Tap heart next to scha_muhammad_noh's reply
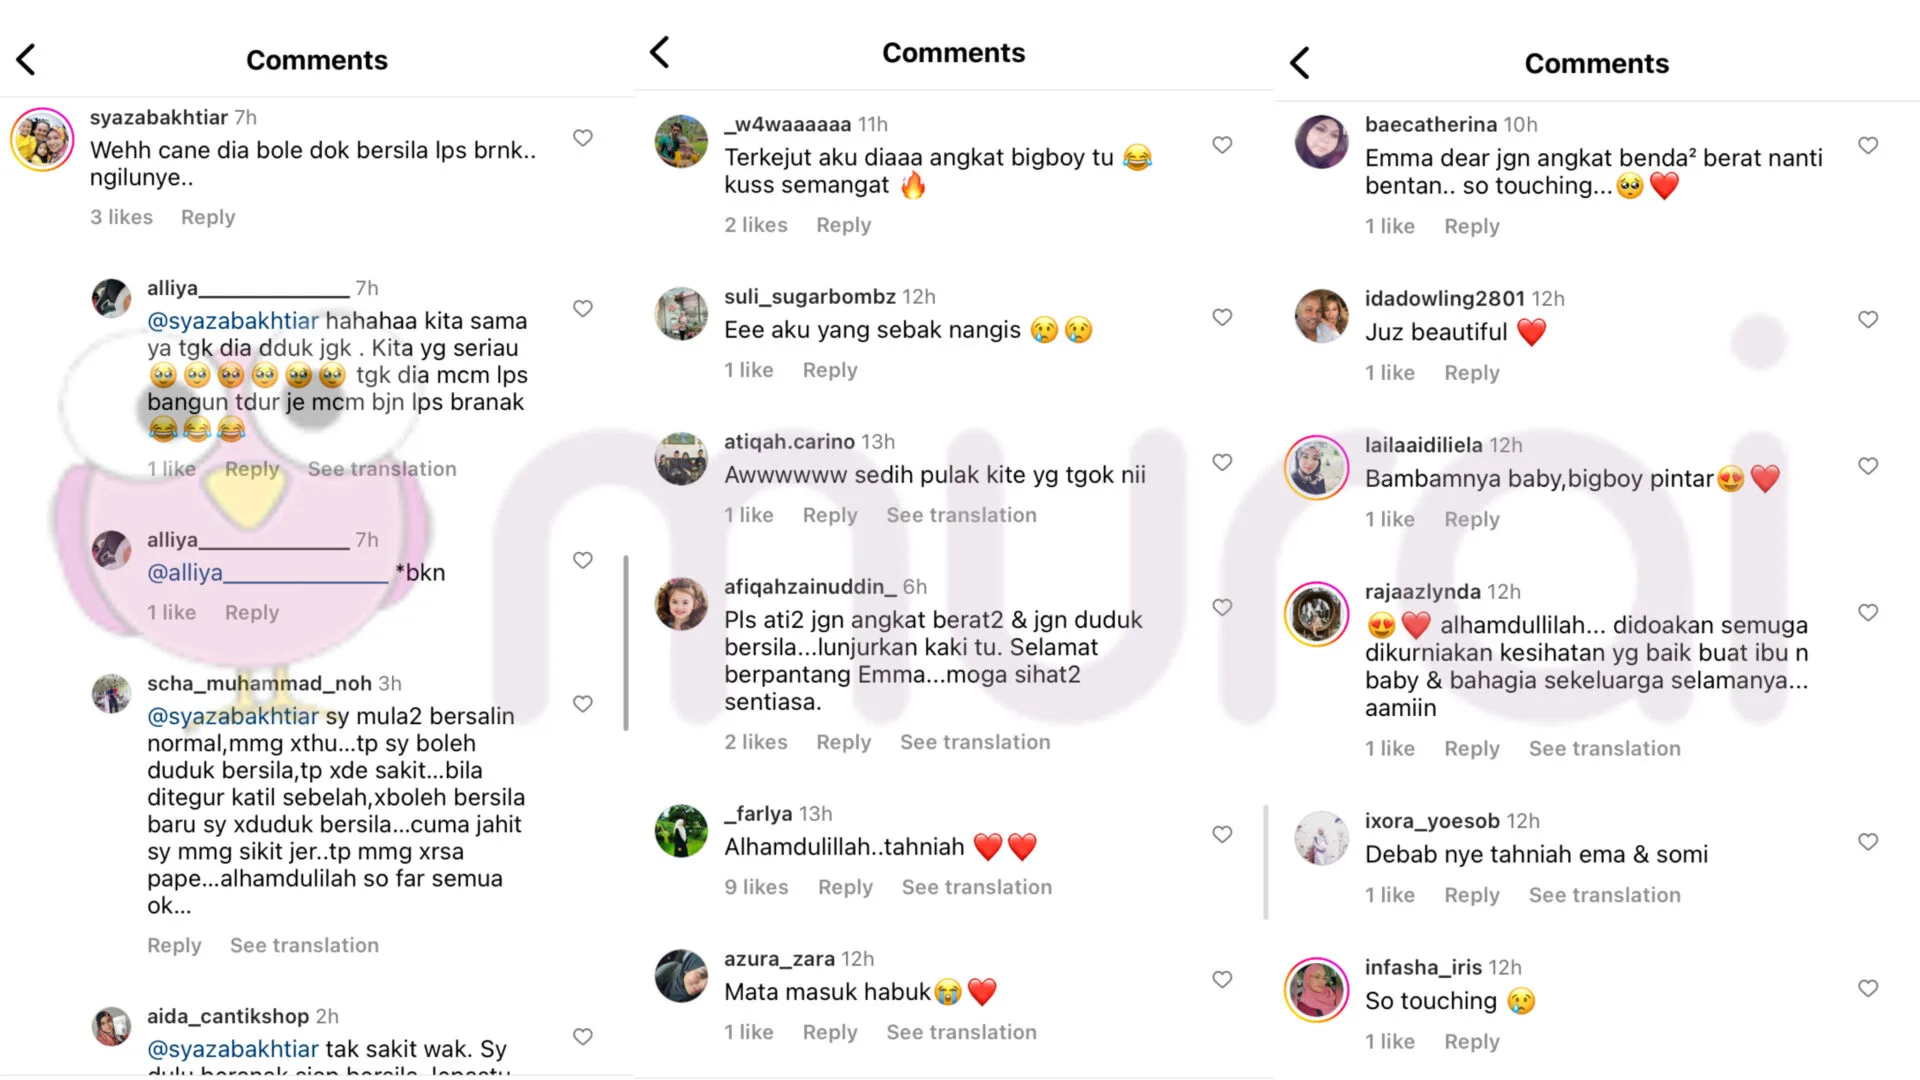The height and width of the screenshot is (1080, 1920). 583,704
